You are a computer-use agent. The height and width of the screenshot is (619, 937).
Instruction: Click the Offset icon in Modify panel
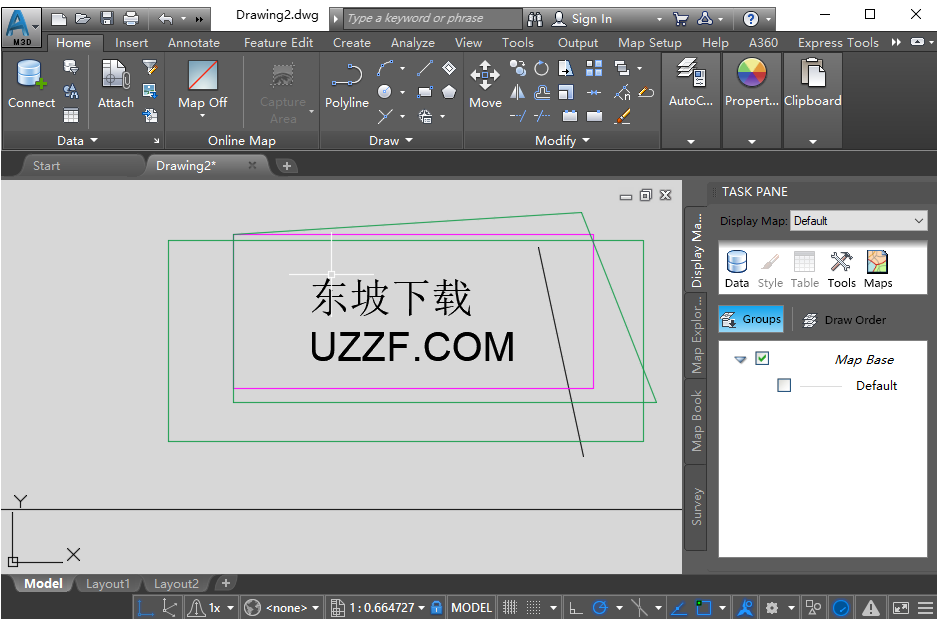point(542,92)
